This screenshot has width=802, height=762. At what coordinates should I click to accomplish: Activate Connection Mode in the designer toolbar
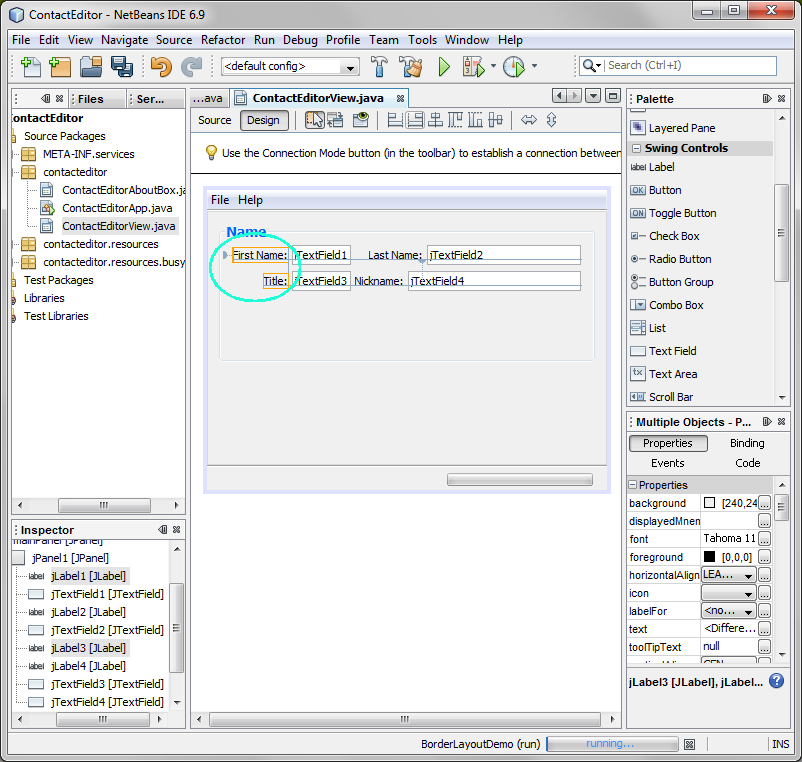point(335,120)
